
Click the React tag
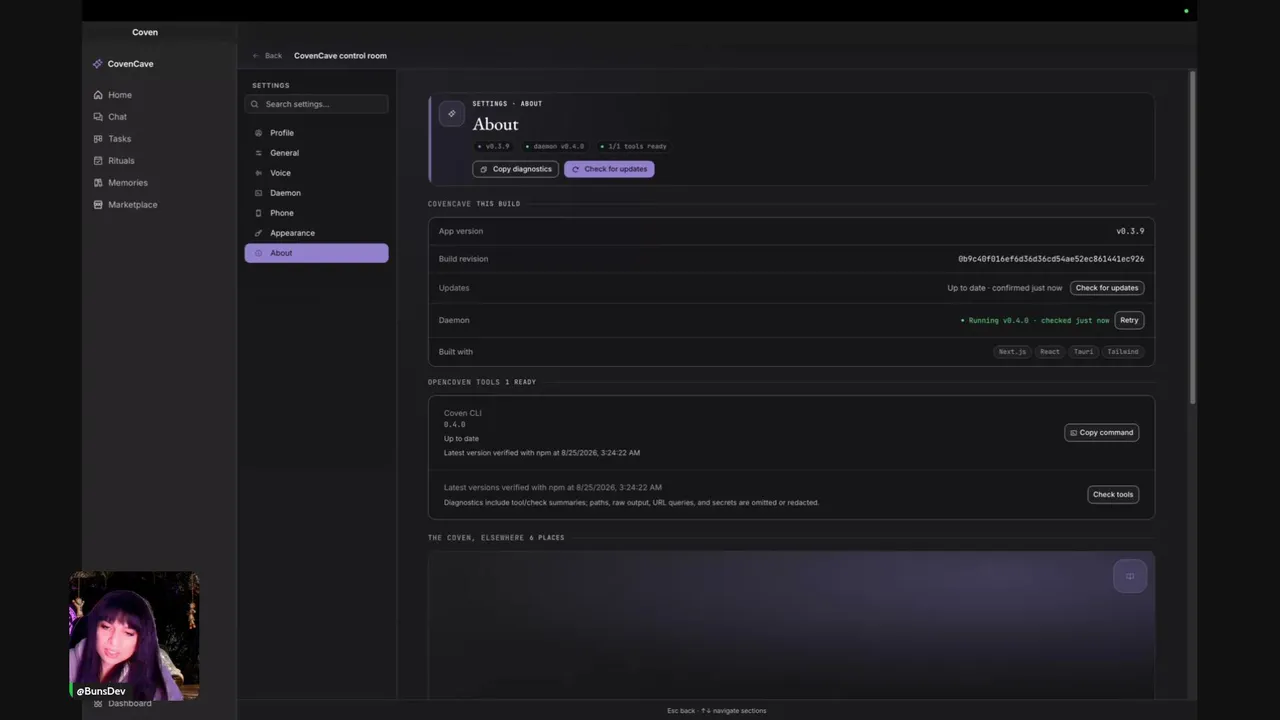pos(1049,352)
